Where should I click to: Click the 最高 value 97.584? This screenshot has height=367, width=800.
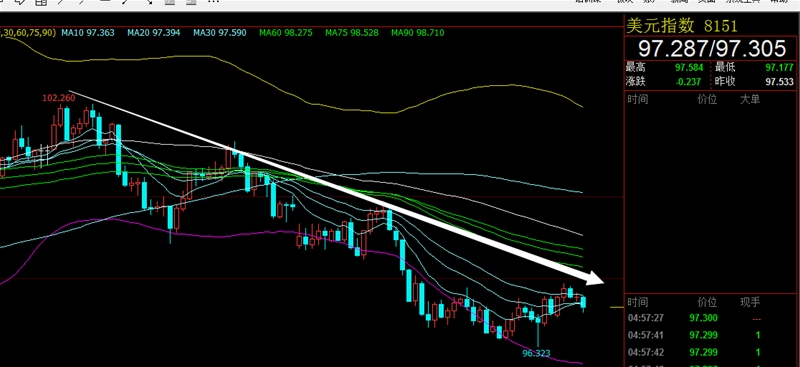click(689, 67)
